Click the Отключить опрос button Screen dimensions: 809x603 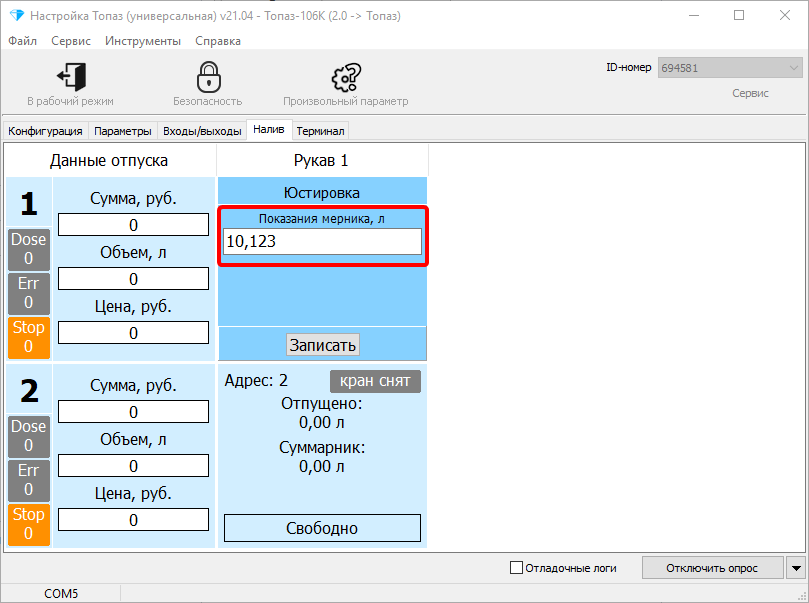tap(712, 568)
